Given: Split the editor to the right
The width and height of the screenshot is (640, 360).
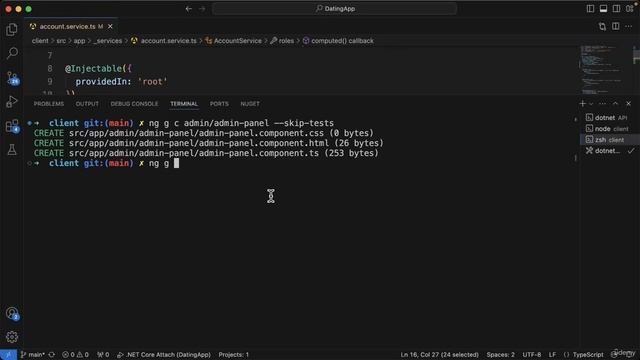Looking at the screenshot, I should [x=616, y=27].
